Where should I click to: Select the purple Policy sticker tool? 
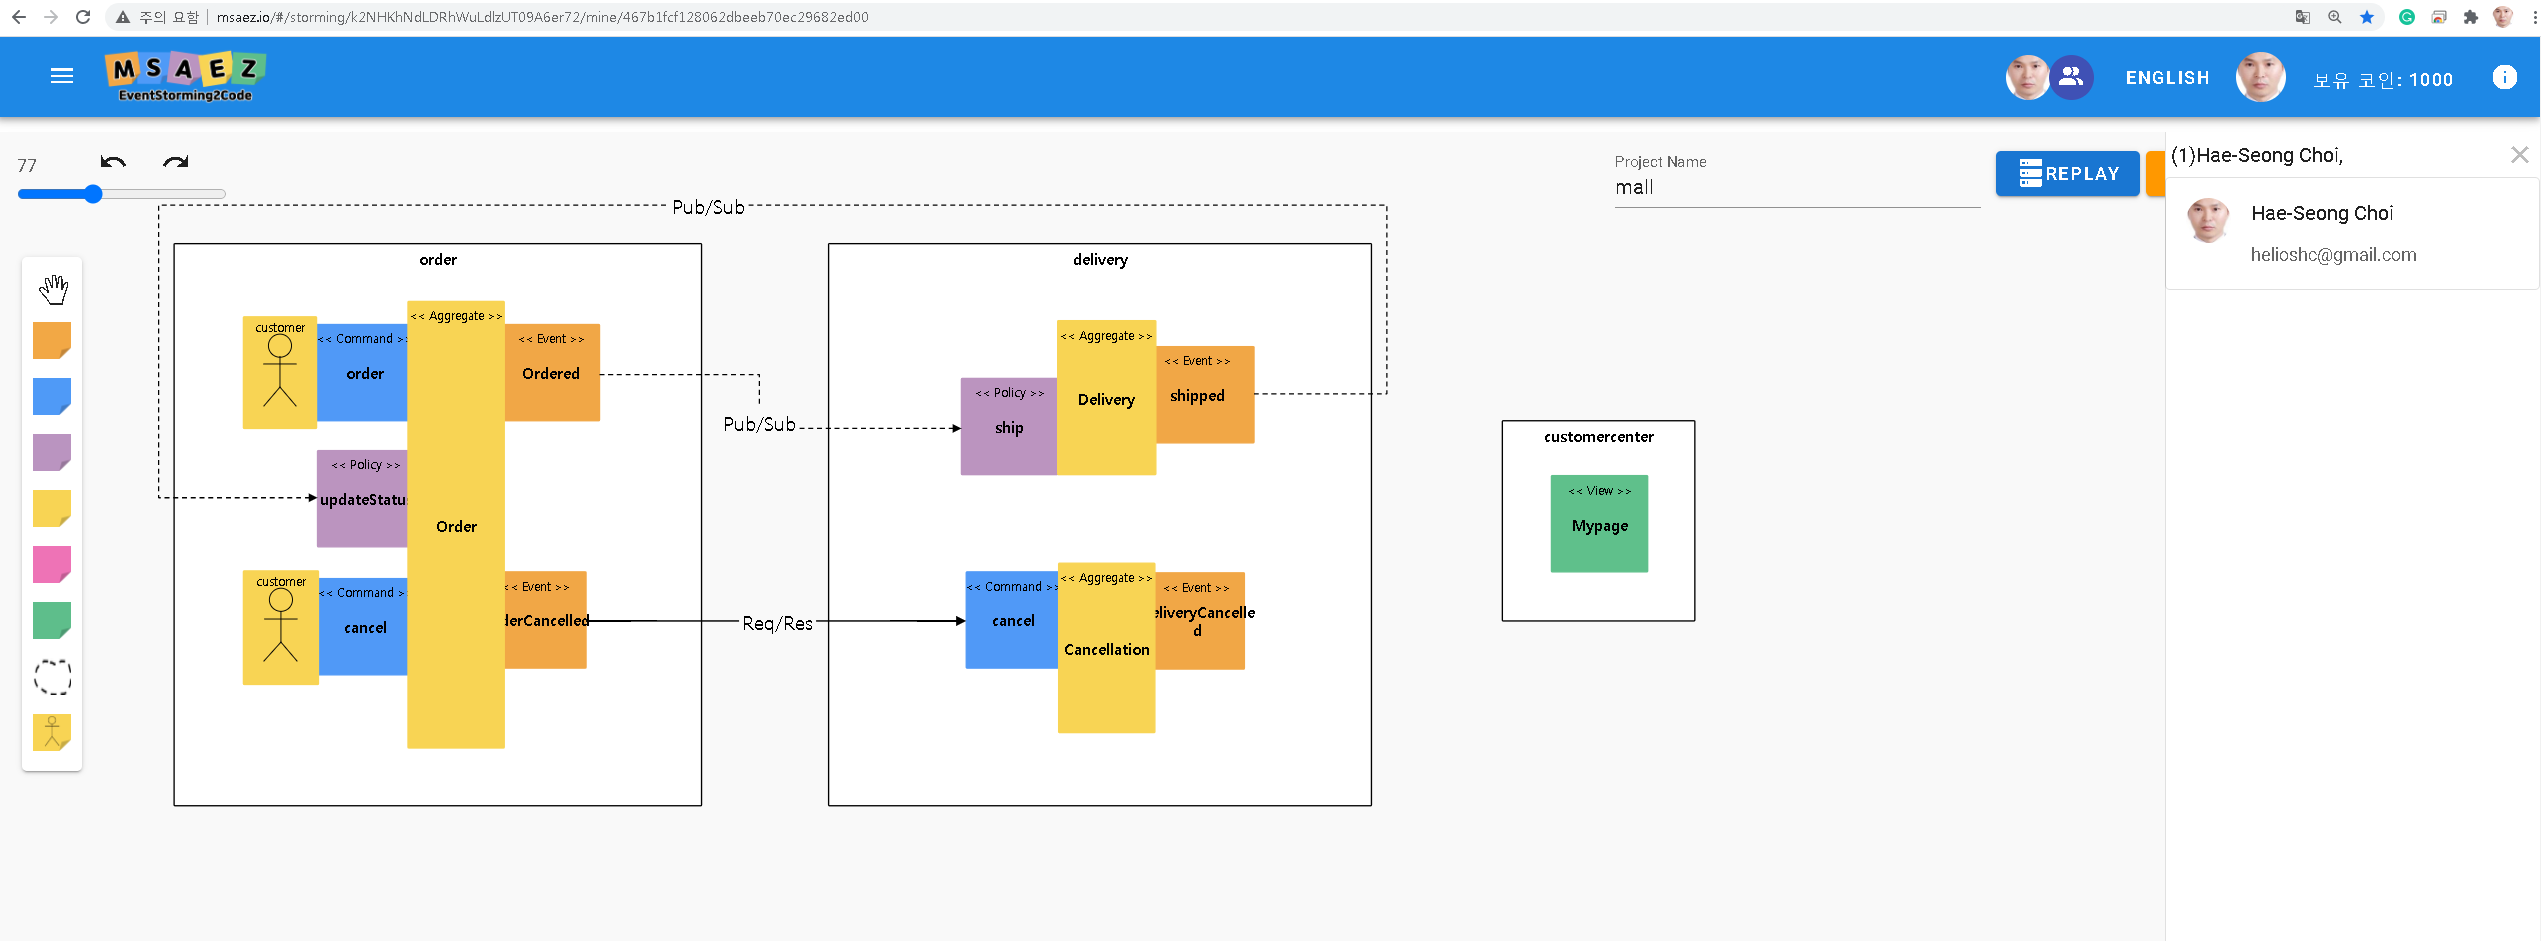click(52, 452)
